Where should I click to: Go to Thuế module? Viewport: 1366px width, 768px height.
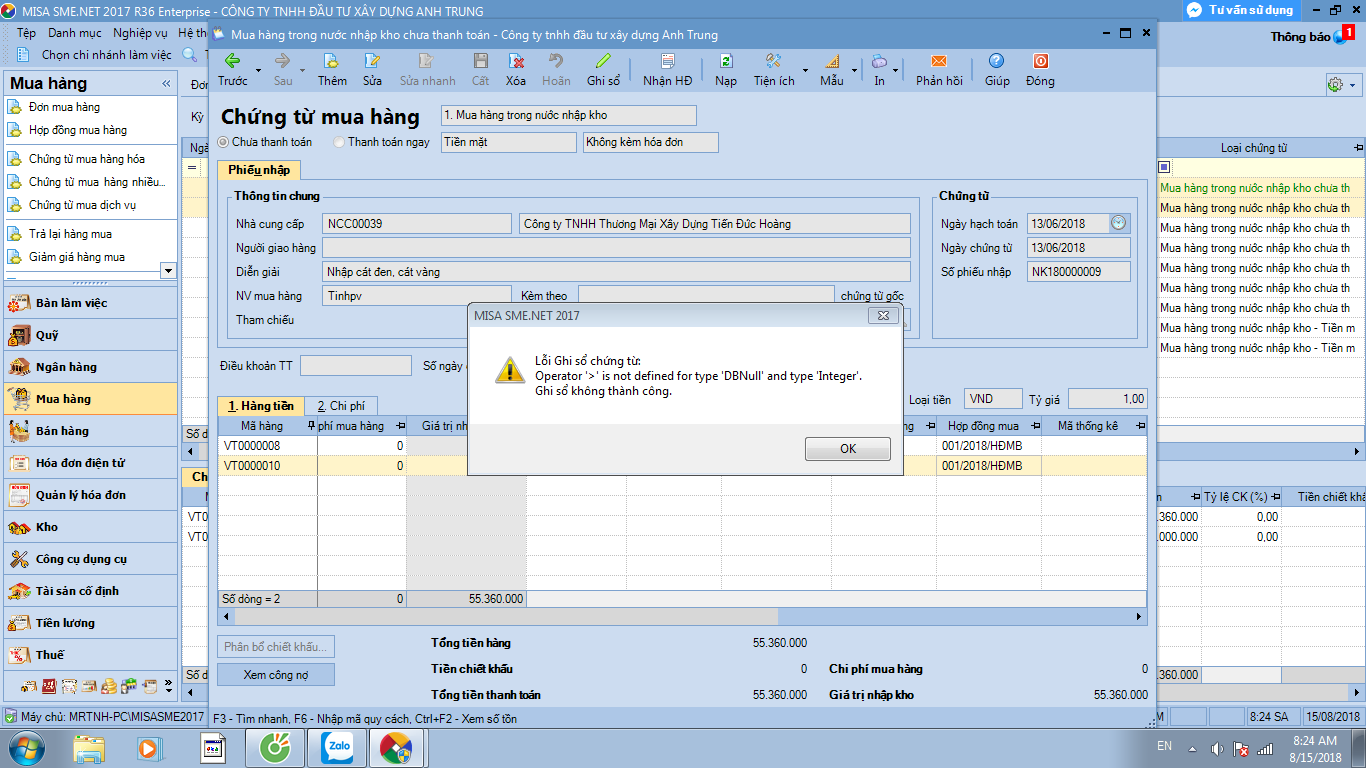tap(90, 655)
